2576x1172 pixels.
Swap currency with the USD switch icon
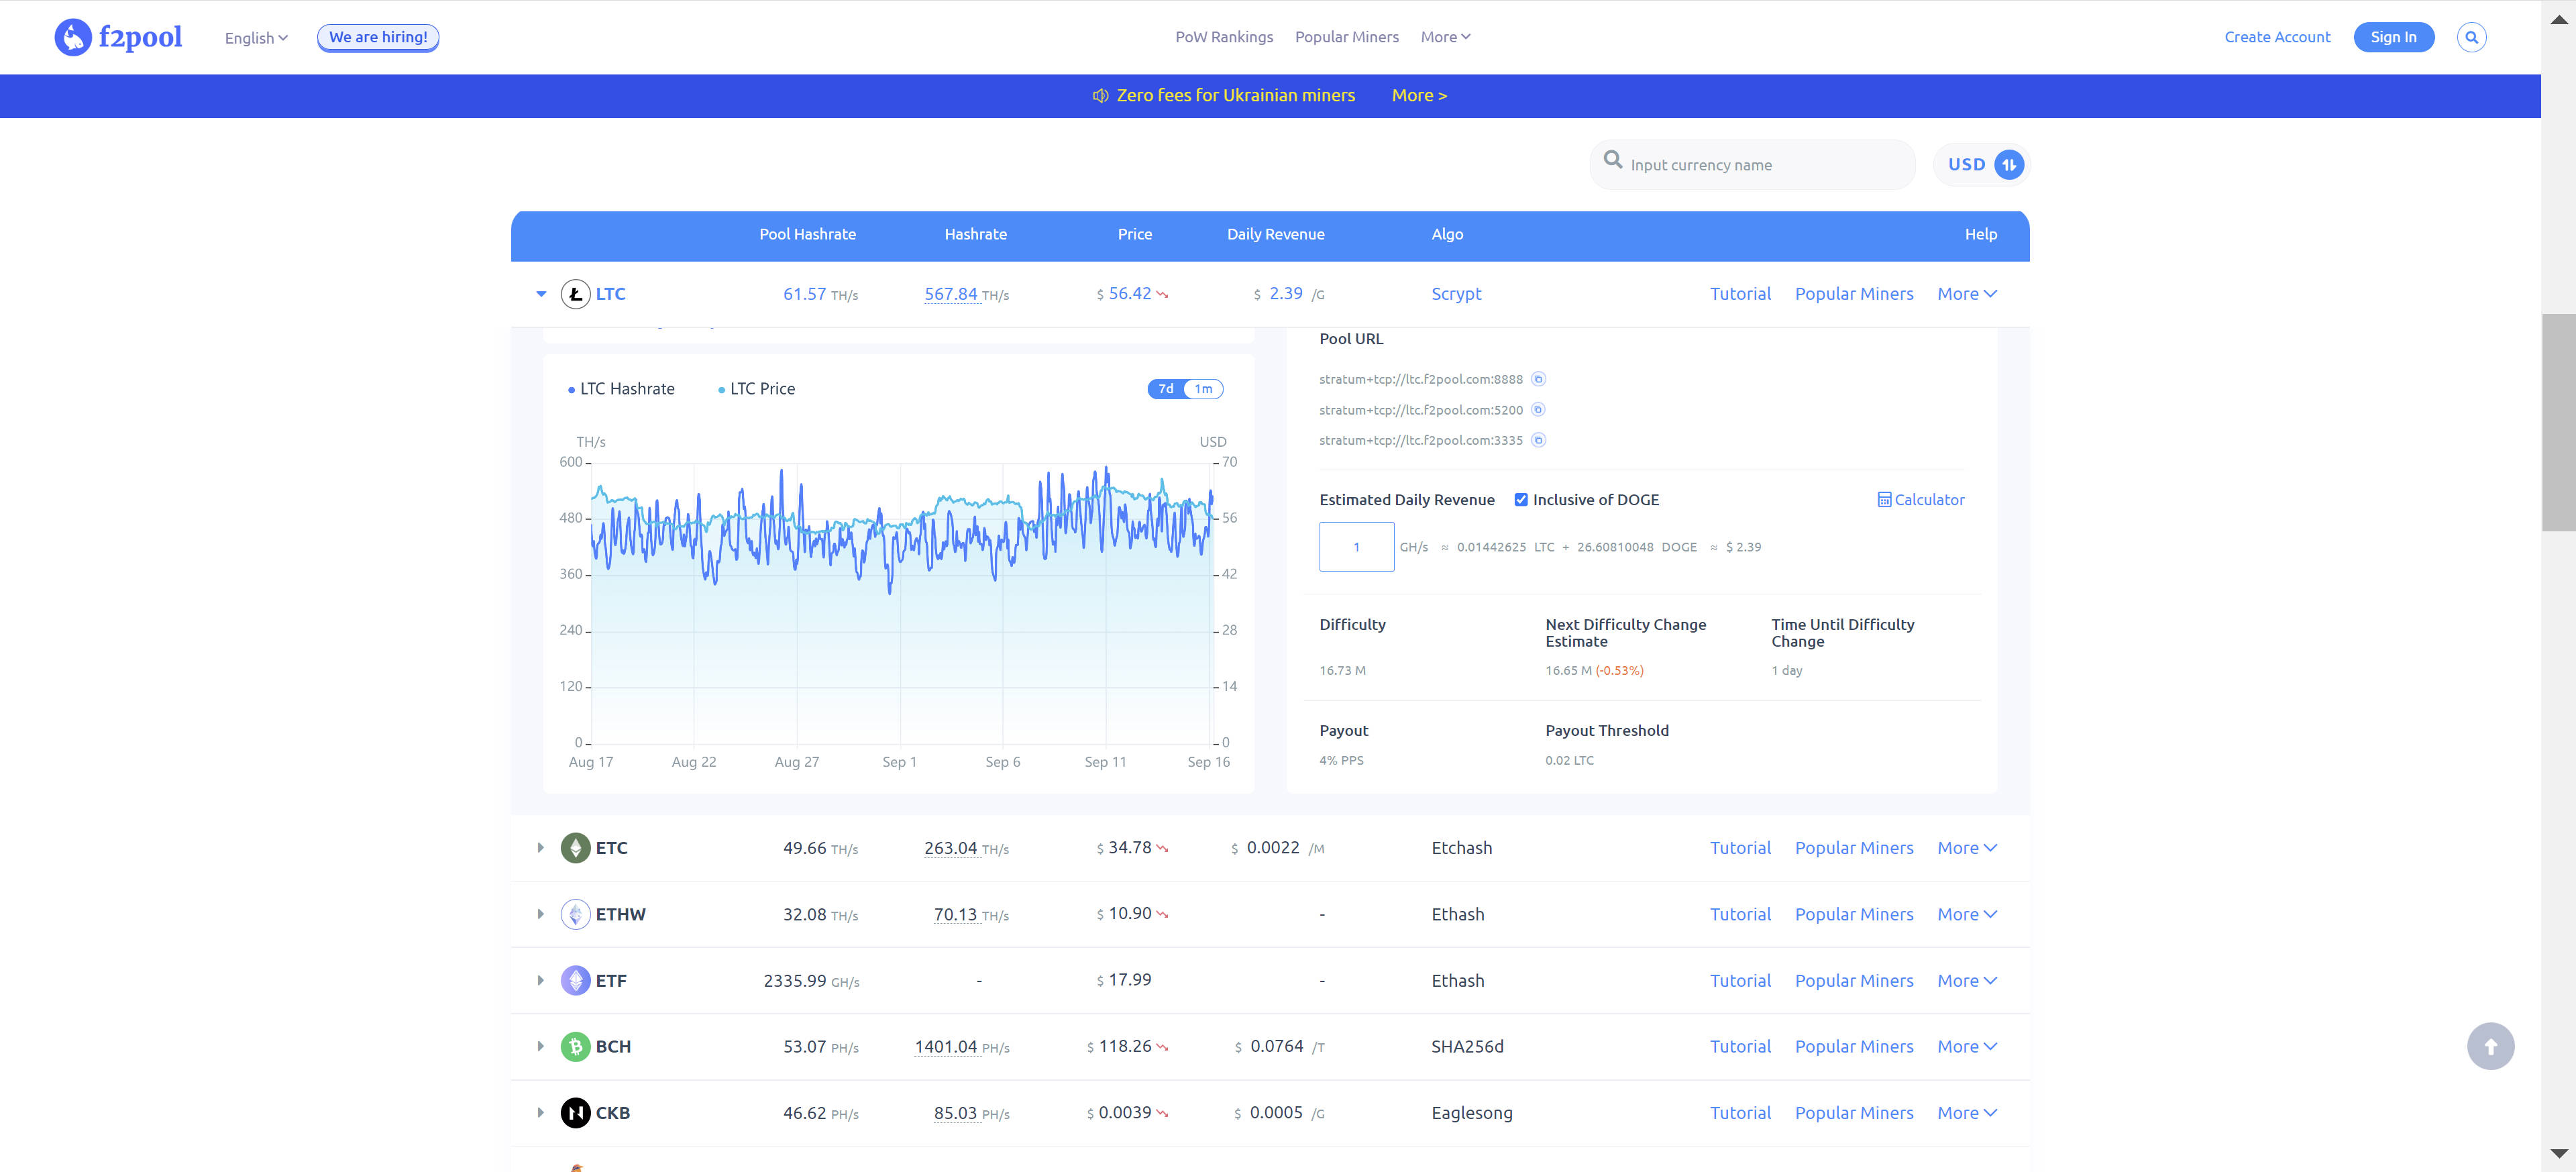tap(2008, 165)
